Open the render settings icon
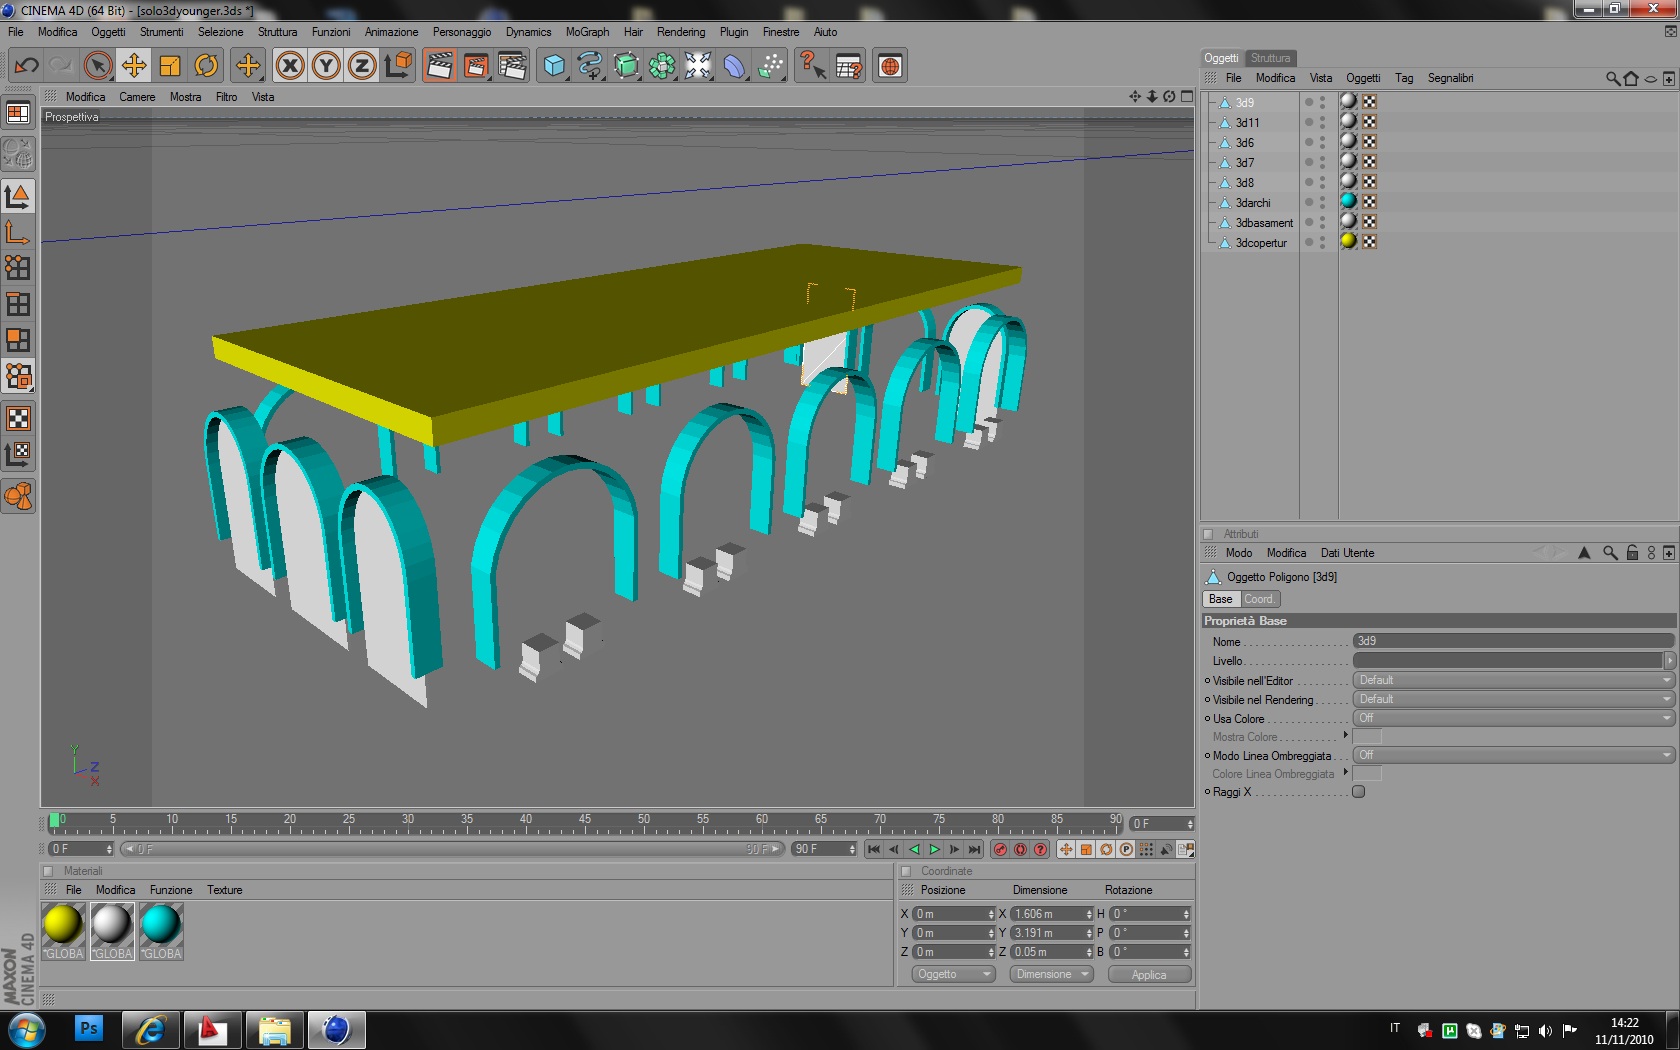The image size is (1680, 1050). point(512,66)
